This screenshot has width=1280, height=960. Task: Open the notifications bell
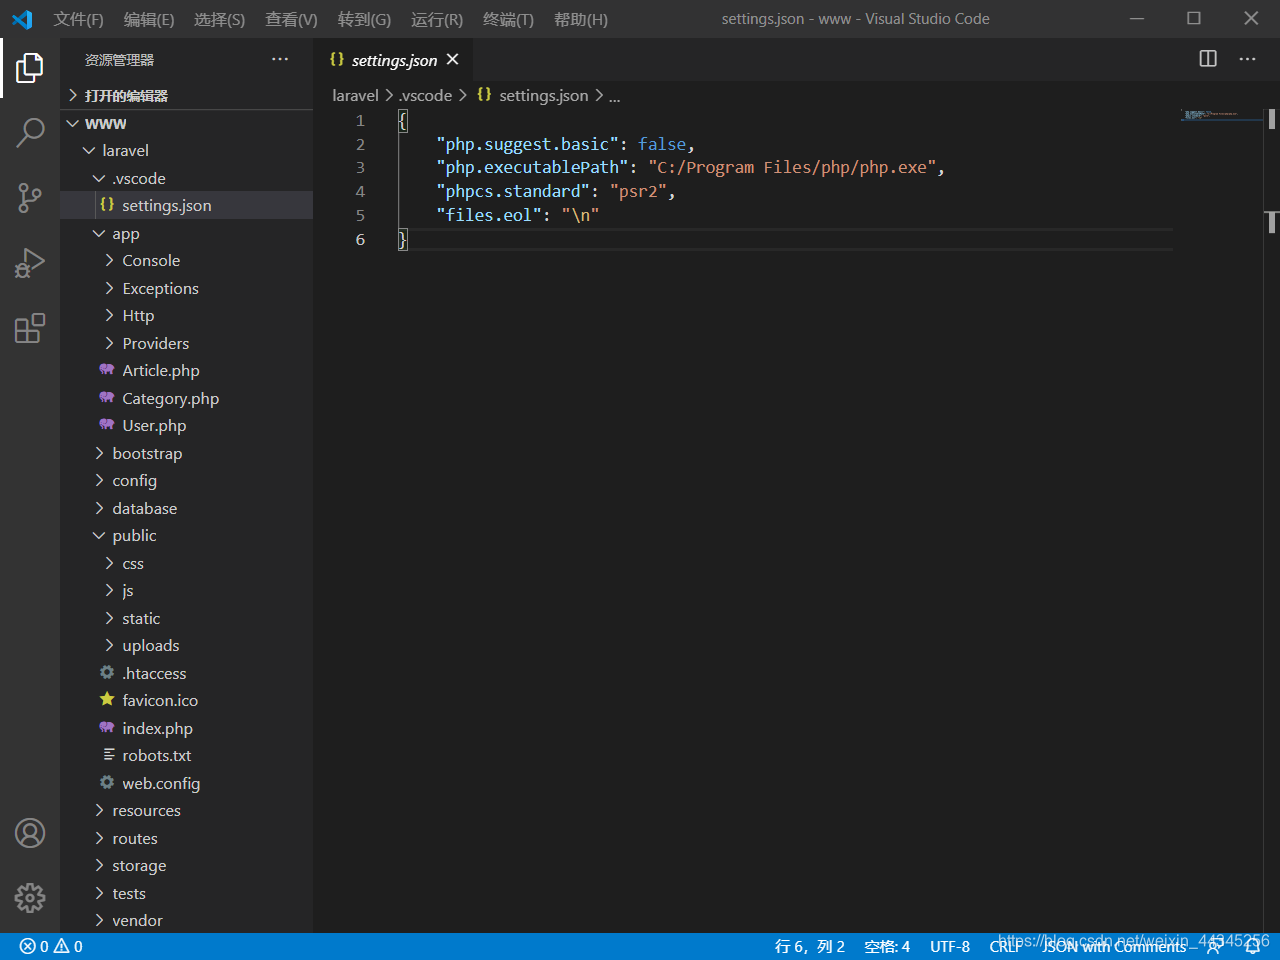(1252, 946)
